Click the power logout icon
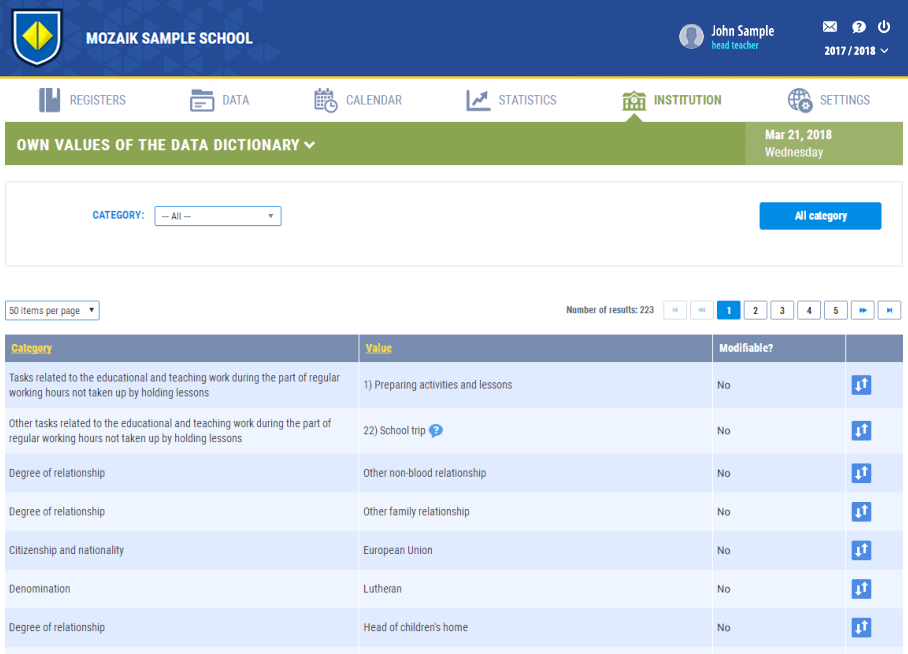 click(x=884, y=27)
